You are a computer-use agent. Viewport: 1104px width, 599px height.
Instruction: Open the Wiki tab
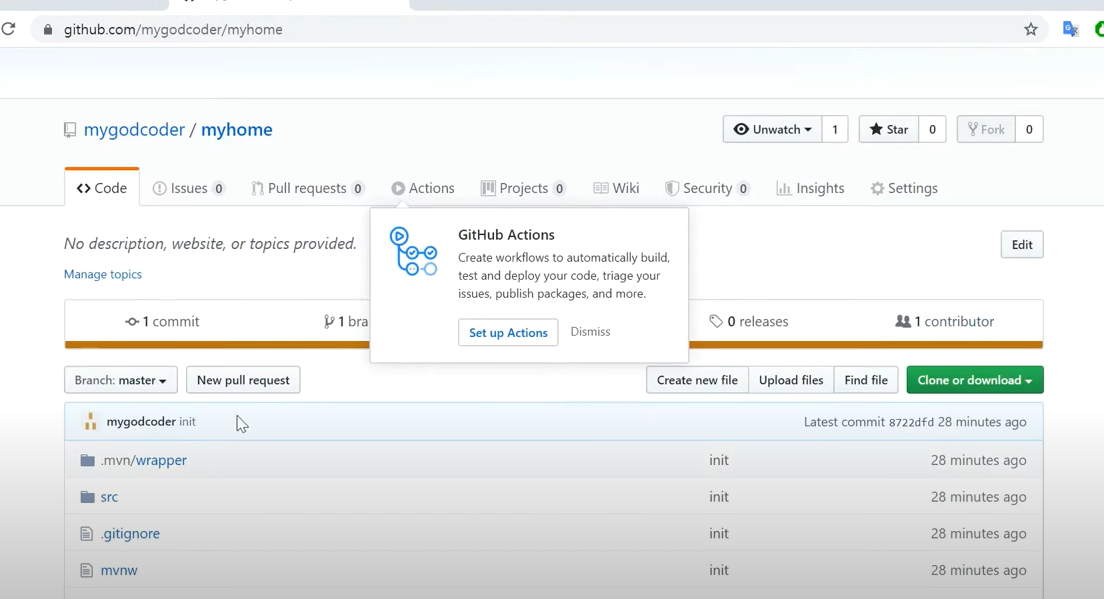[x=617, y=188]
